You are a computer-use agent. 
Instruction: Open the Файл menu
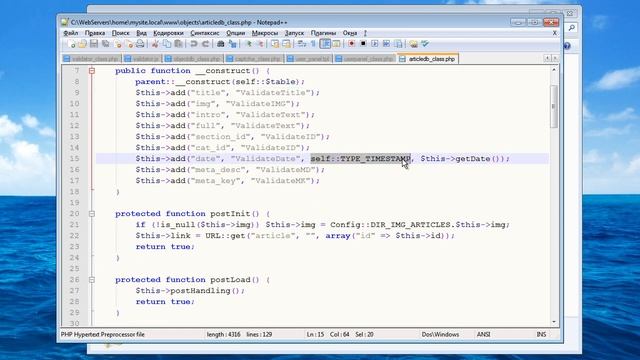(71, 33)
